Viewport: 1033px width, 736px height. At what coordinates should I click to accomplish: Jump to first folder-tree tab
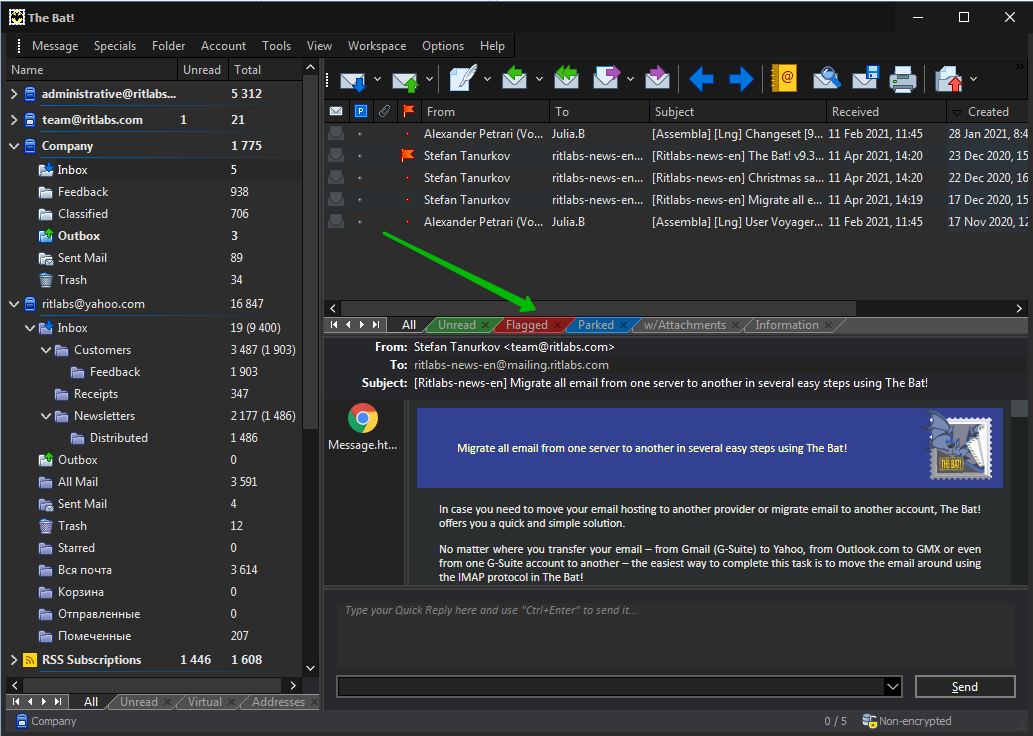[16, 702]
